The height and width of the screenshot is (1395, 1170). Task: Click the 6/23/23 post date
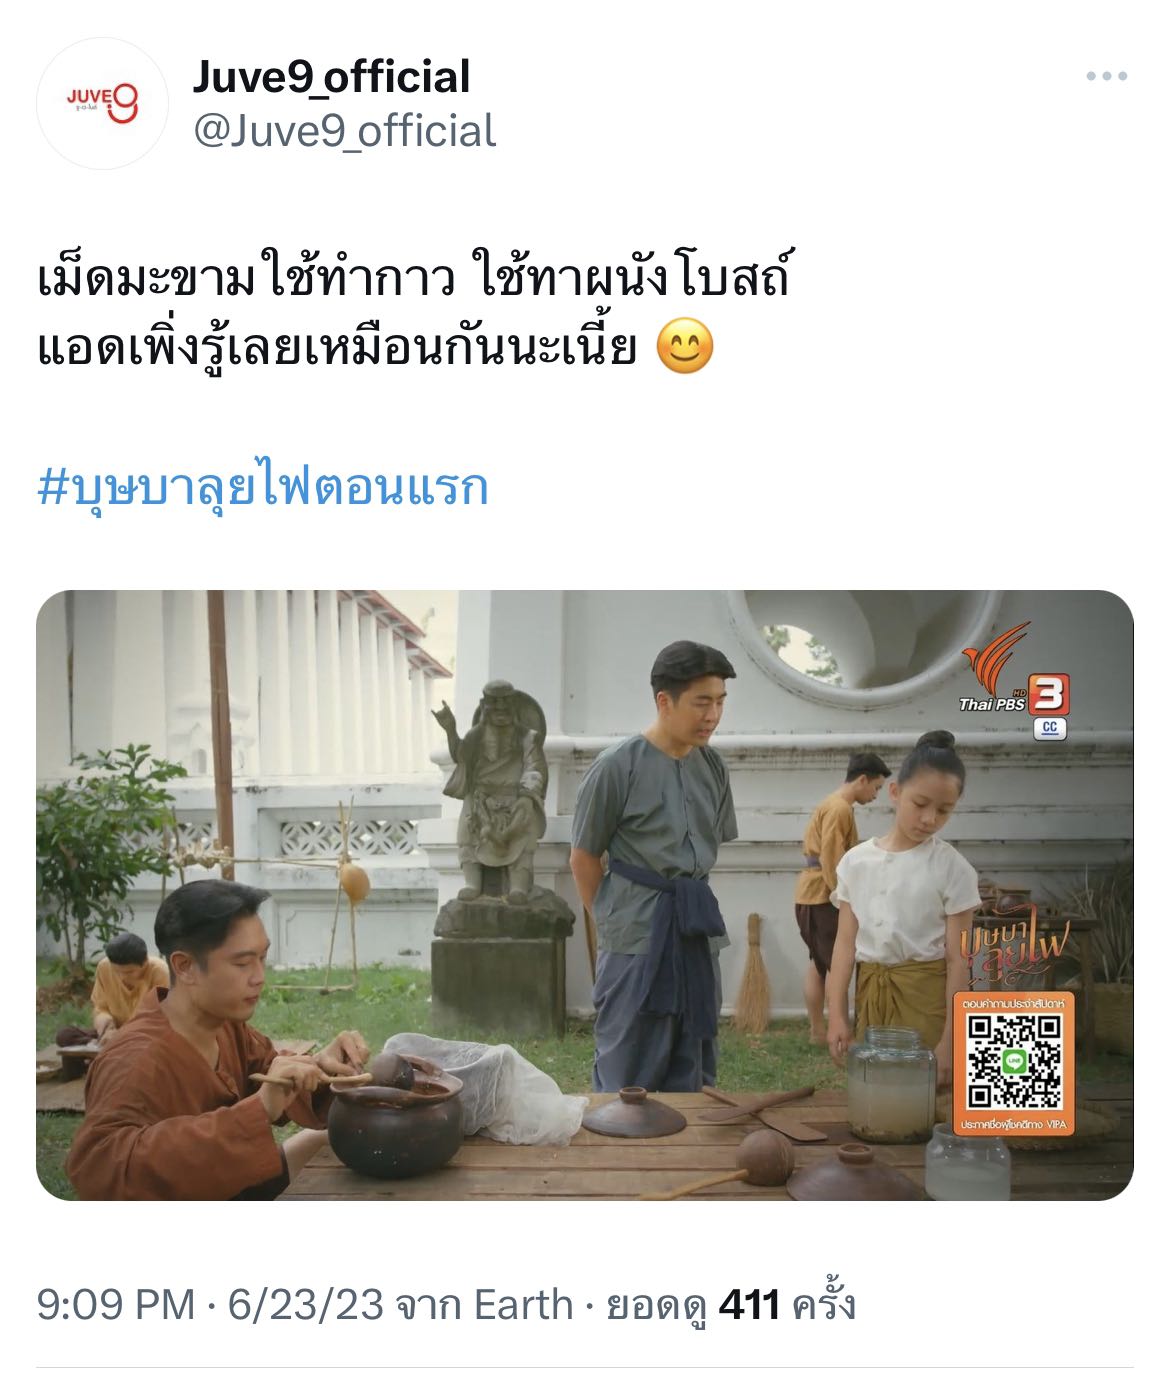(305, 1305)
